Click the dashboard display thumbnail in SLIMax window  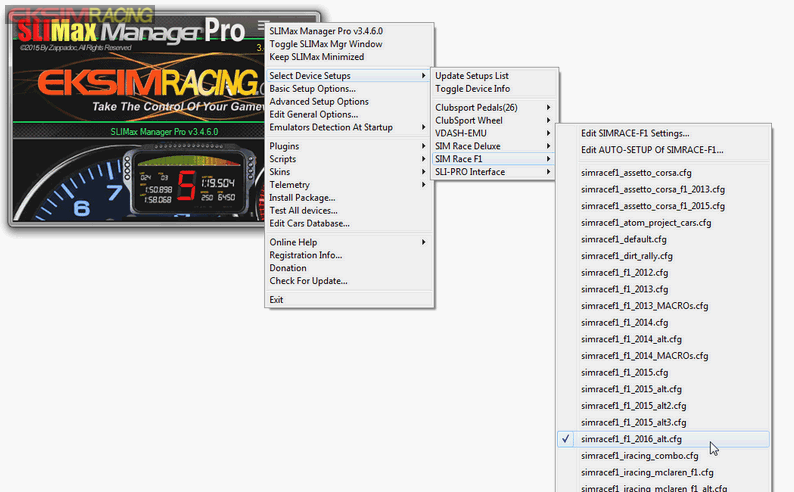click(x=188, y=180)
